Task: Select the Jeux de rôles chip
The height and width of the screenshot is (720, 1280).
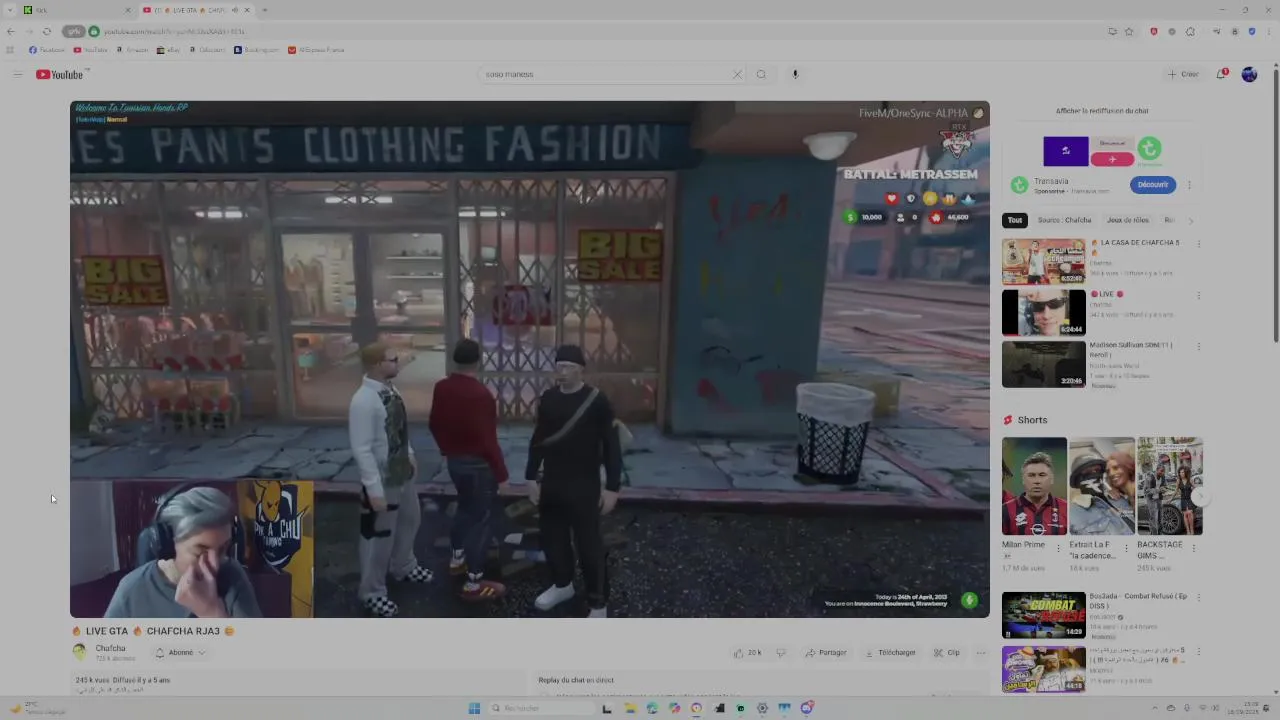Action: (1128, 220)
